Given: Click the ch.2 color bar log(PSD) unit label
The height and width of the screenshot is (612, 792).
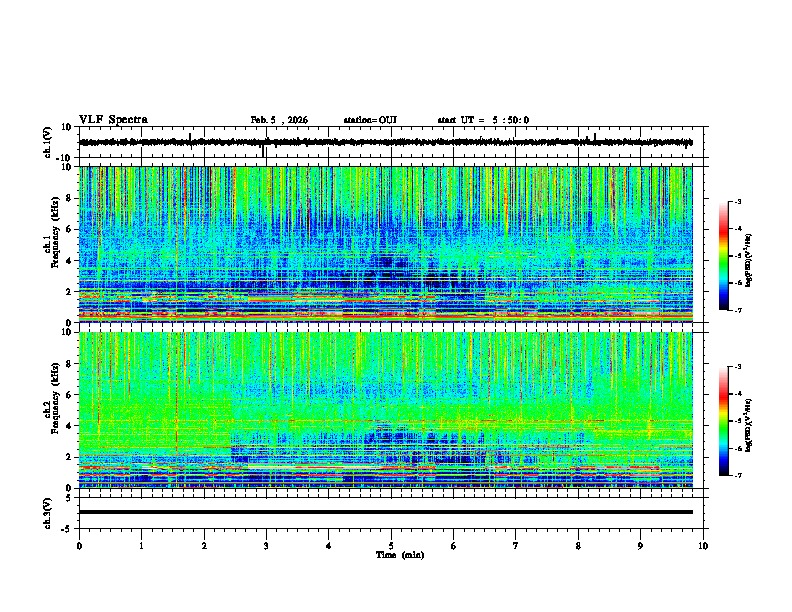Looking at the screenshot, I should pos(749,424).
